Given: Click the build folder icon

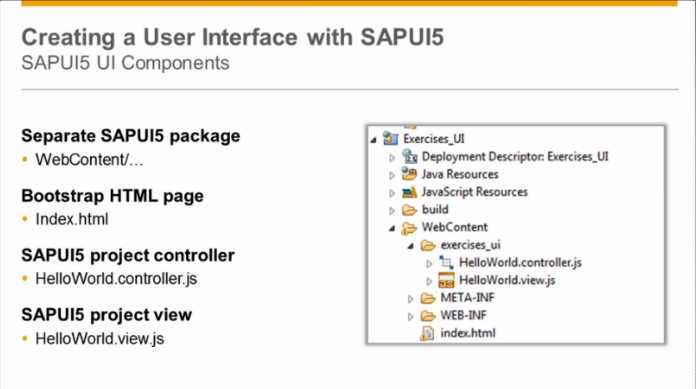Looking at the screenshot, I should point(409,210).
